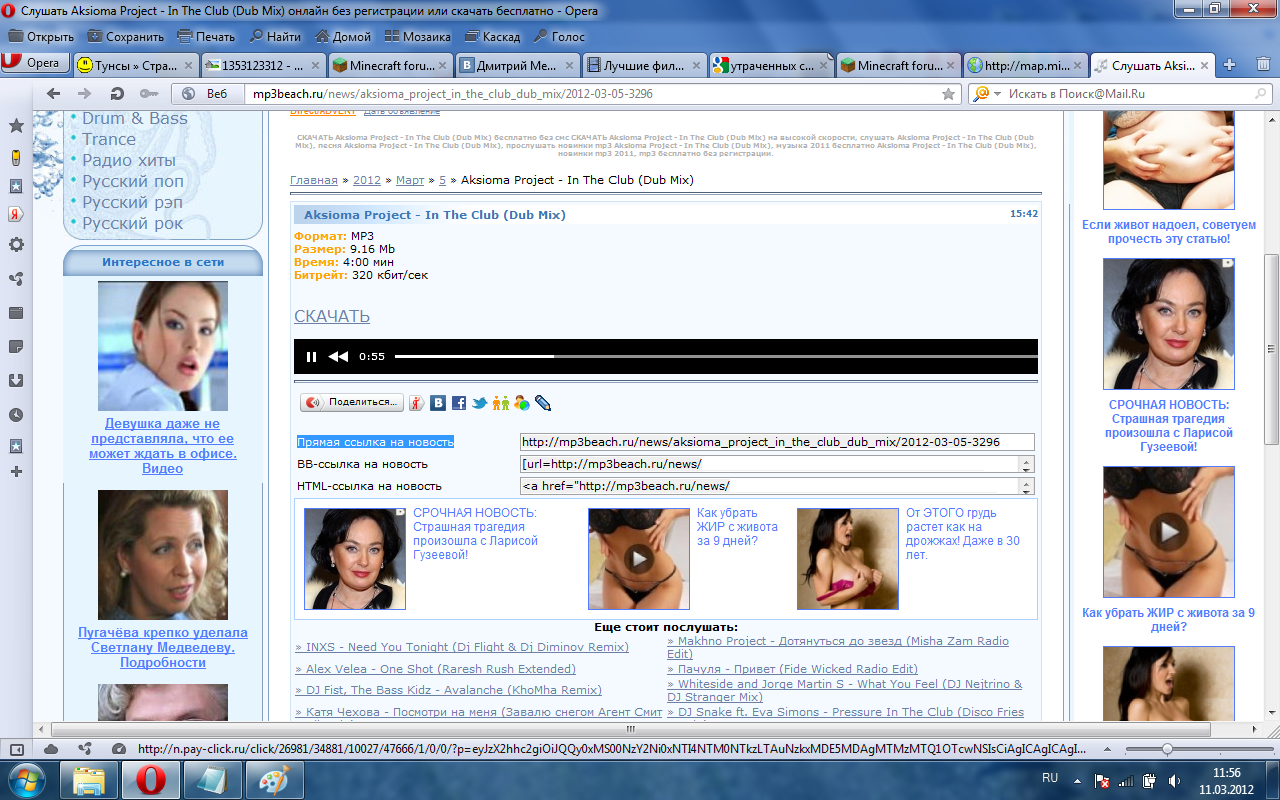Switch to the http://map.mi... tab
This screenshot has width=1280, height=800.
pyautogui.click(x=1024, y=65)
